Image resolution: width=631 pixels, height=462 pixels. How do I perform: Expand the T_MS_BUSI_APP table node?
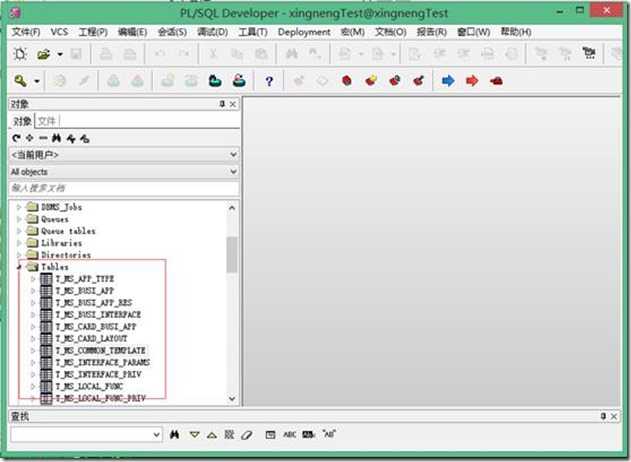click(x=33, y=291)
